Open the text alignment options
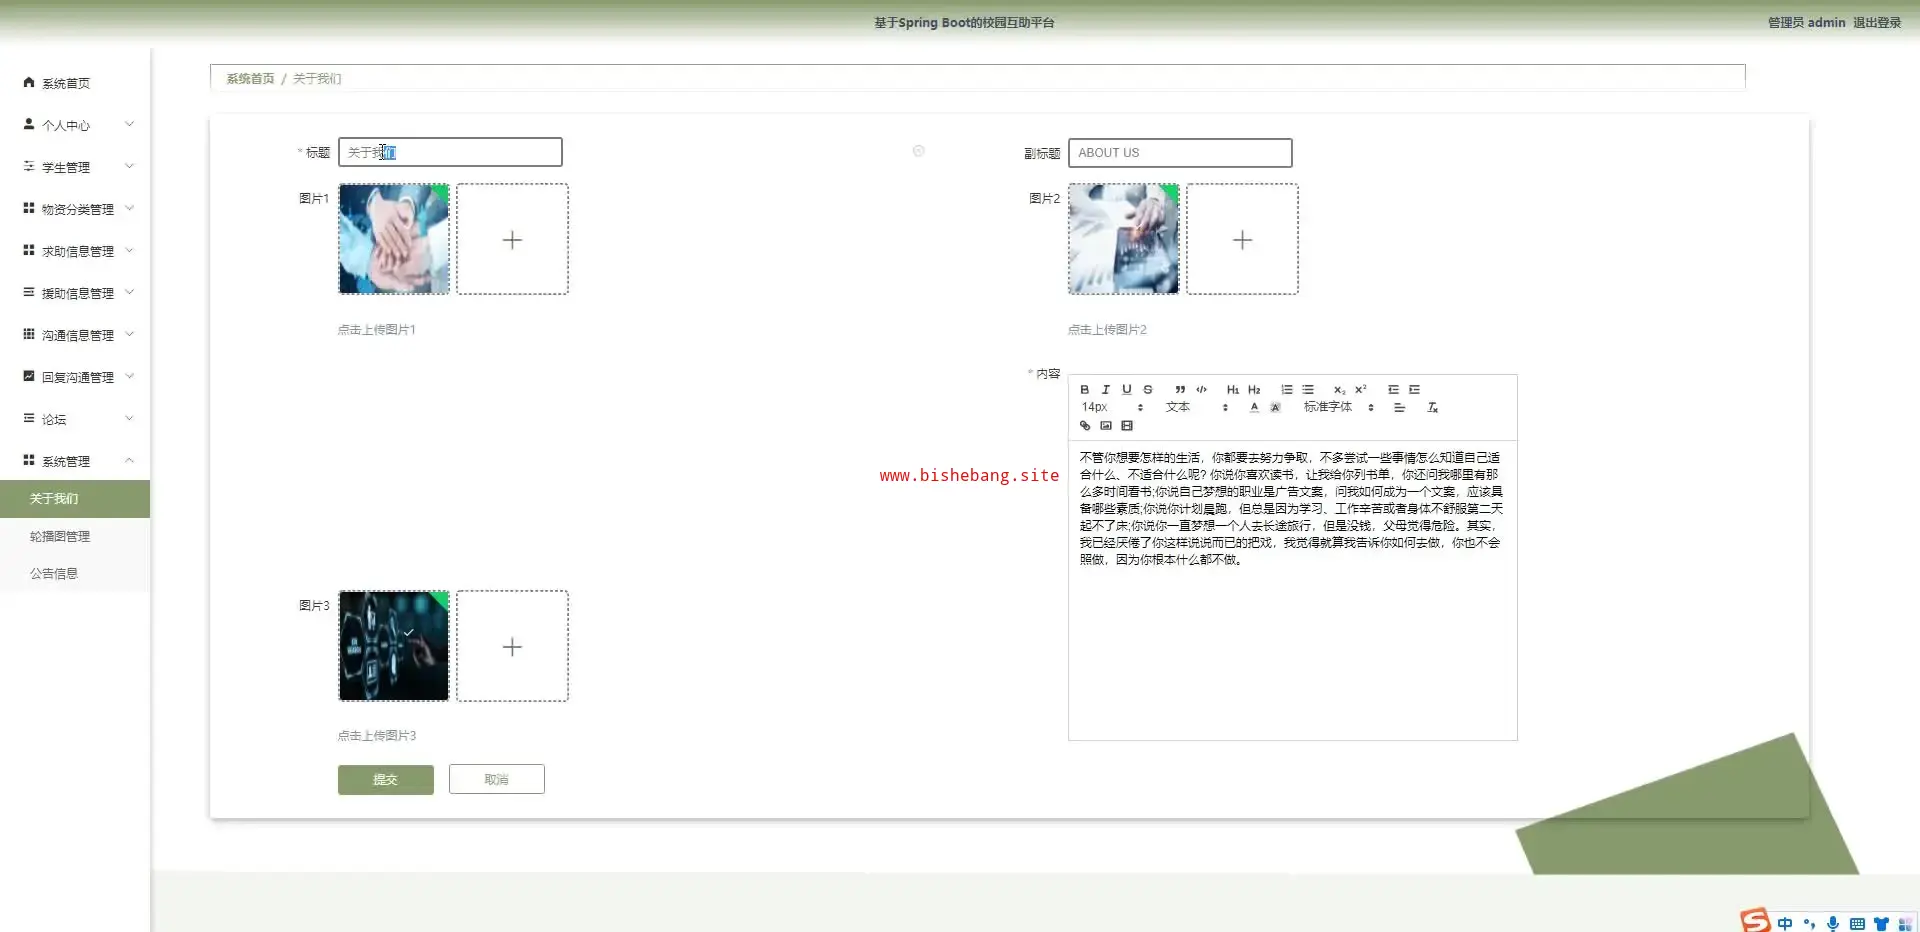Image resolution: width=1920 pixels, height=932 pixels. (1400, 408)
